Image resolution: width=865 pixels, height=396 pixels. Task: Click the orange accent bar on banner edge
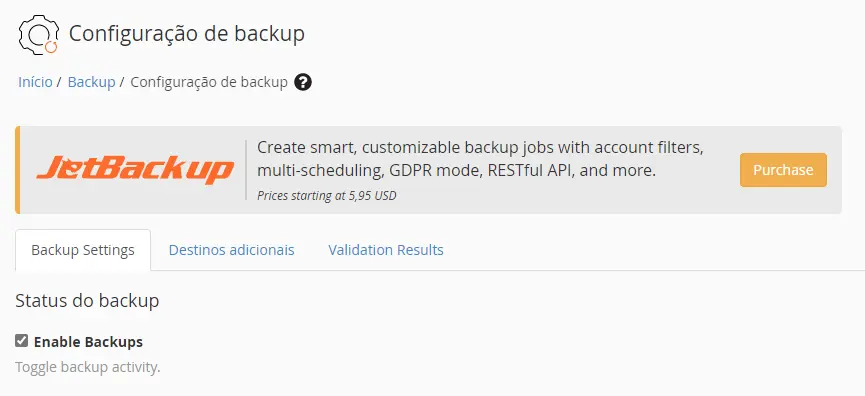[18, 170]
